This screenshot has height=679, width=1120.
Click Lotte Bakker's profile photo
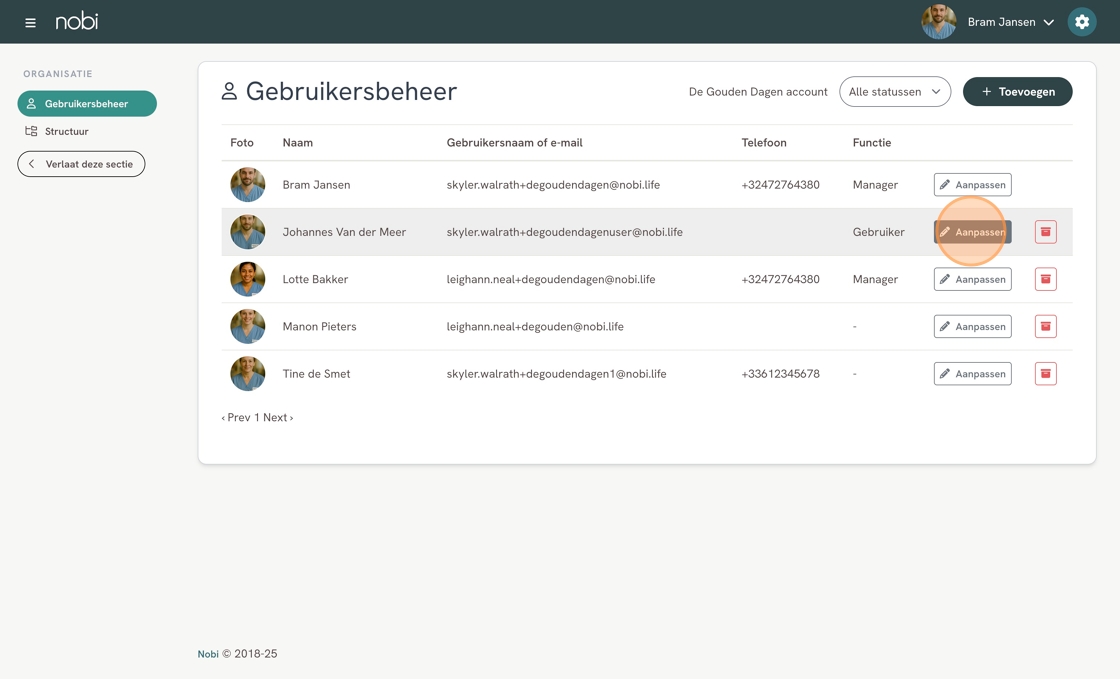[247, 279]
